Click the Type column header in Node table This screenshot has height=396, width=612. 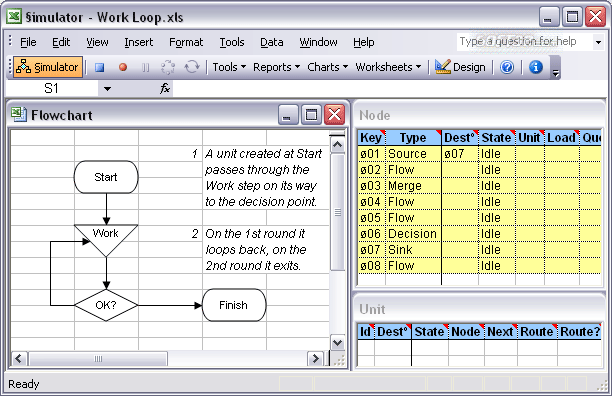[x=413, y=138]
